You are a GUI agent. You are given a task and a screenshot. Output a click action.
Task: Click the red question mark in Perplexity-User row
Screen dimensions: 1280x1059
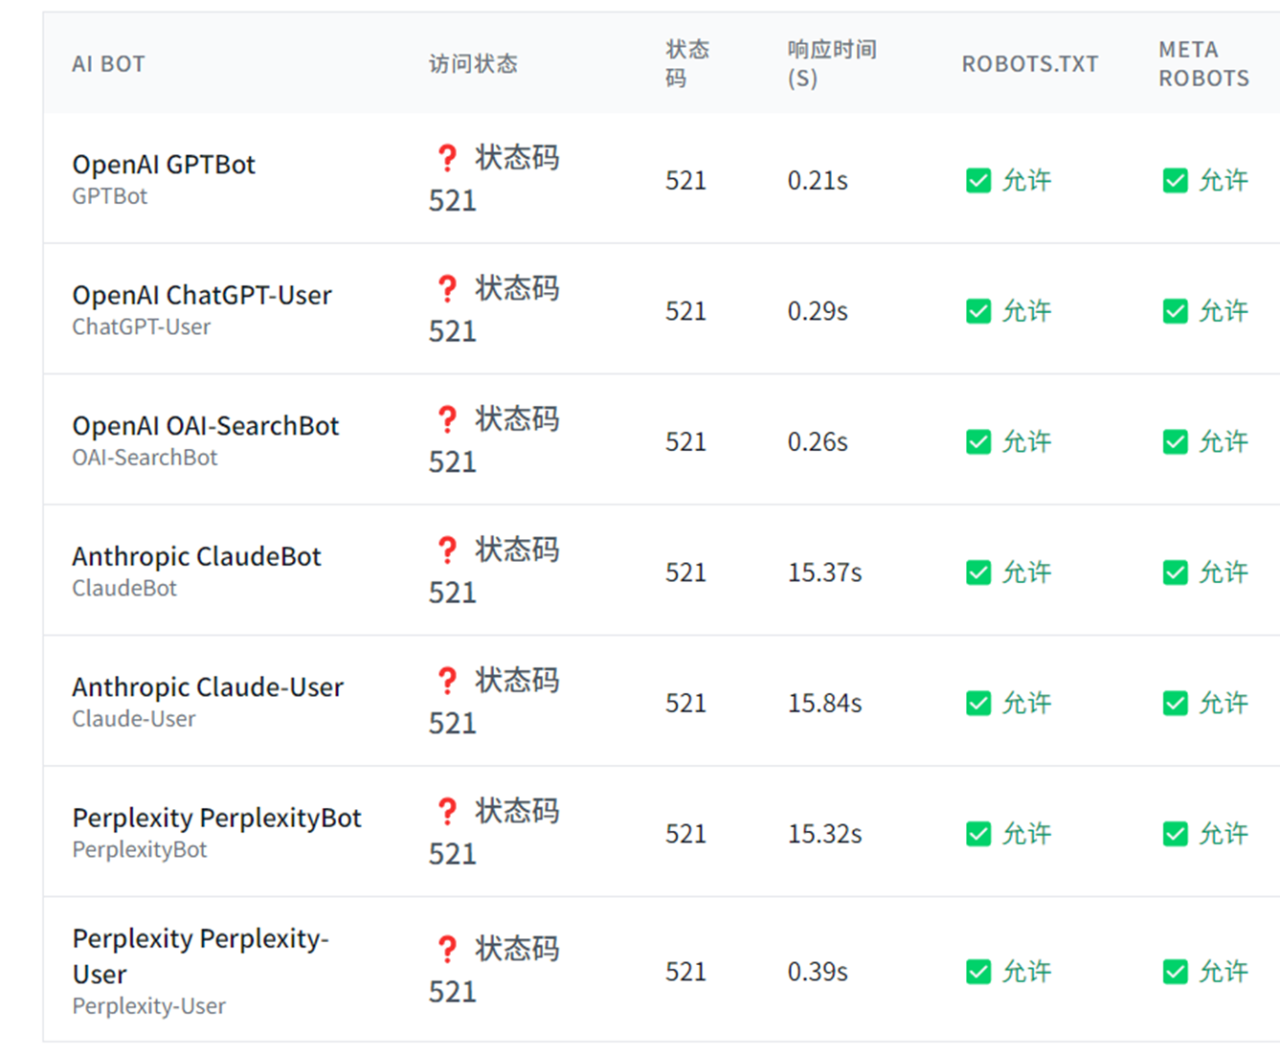point(447,949)
